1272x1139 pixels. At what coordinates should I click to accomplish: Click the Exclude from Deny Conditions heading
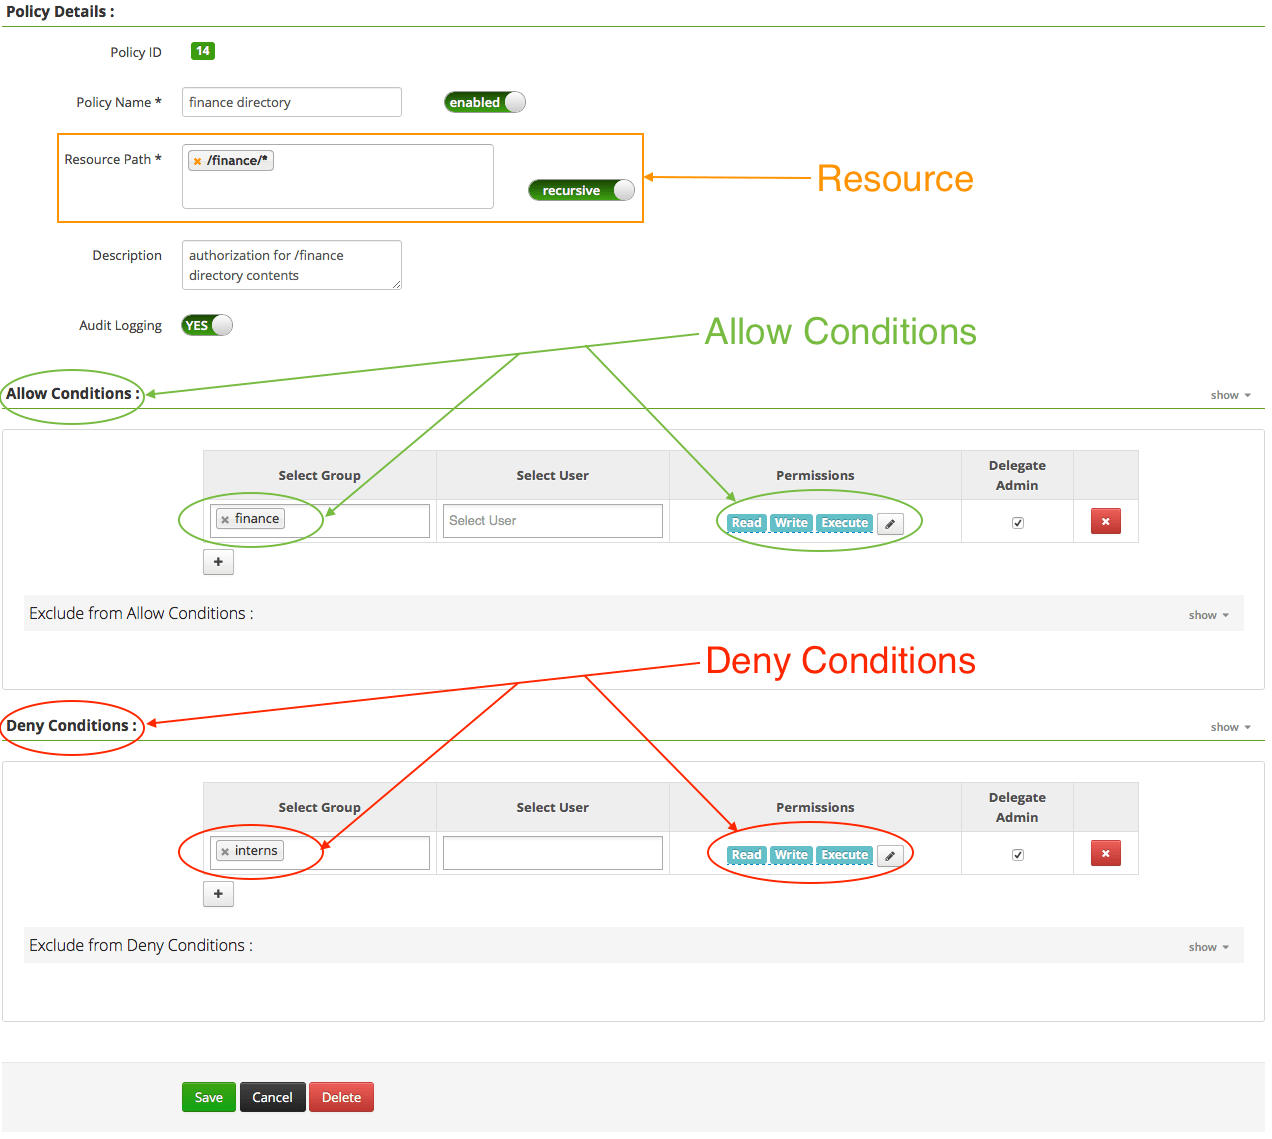tap(141, 945)
